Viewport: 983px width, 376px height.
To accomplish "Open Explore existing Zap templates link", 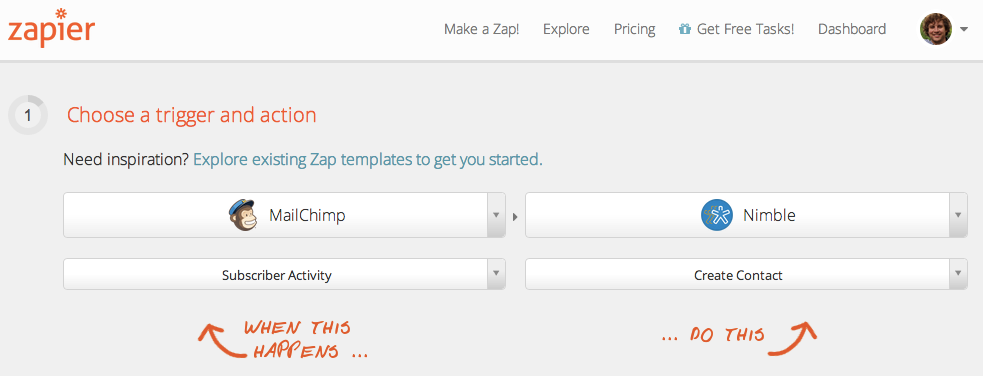I will pos(368,159).
